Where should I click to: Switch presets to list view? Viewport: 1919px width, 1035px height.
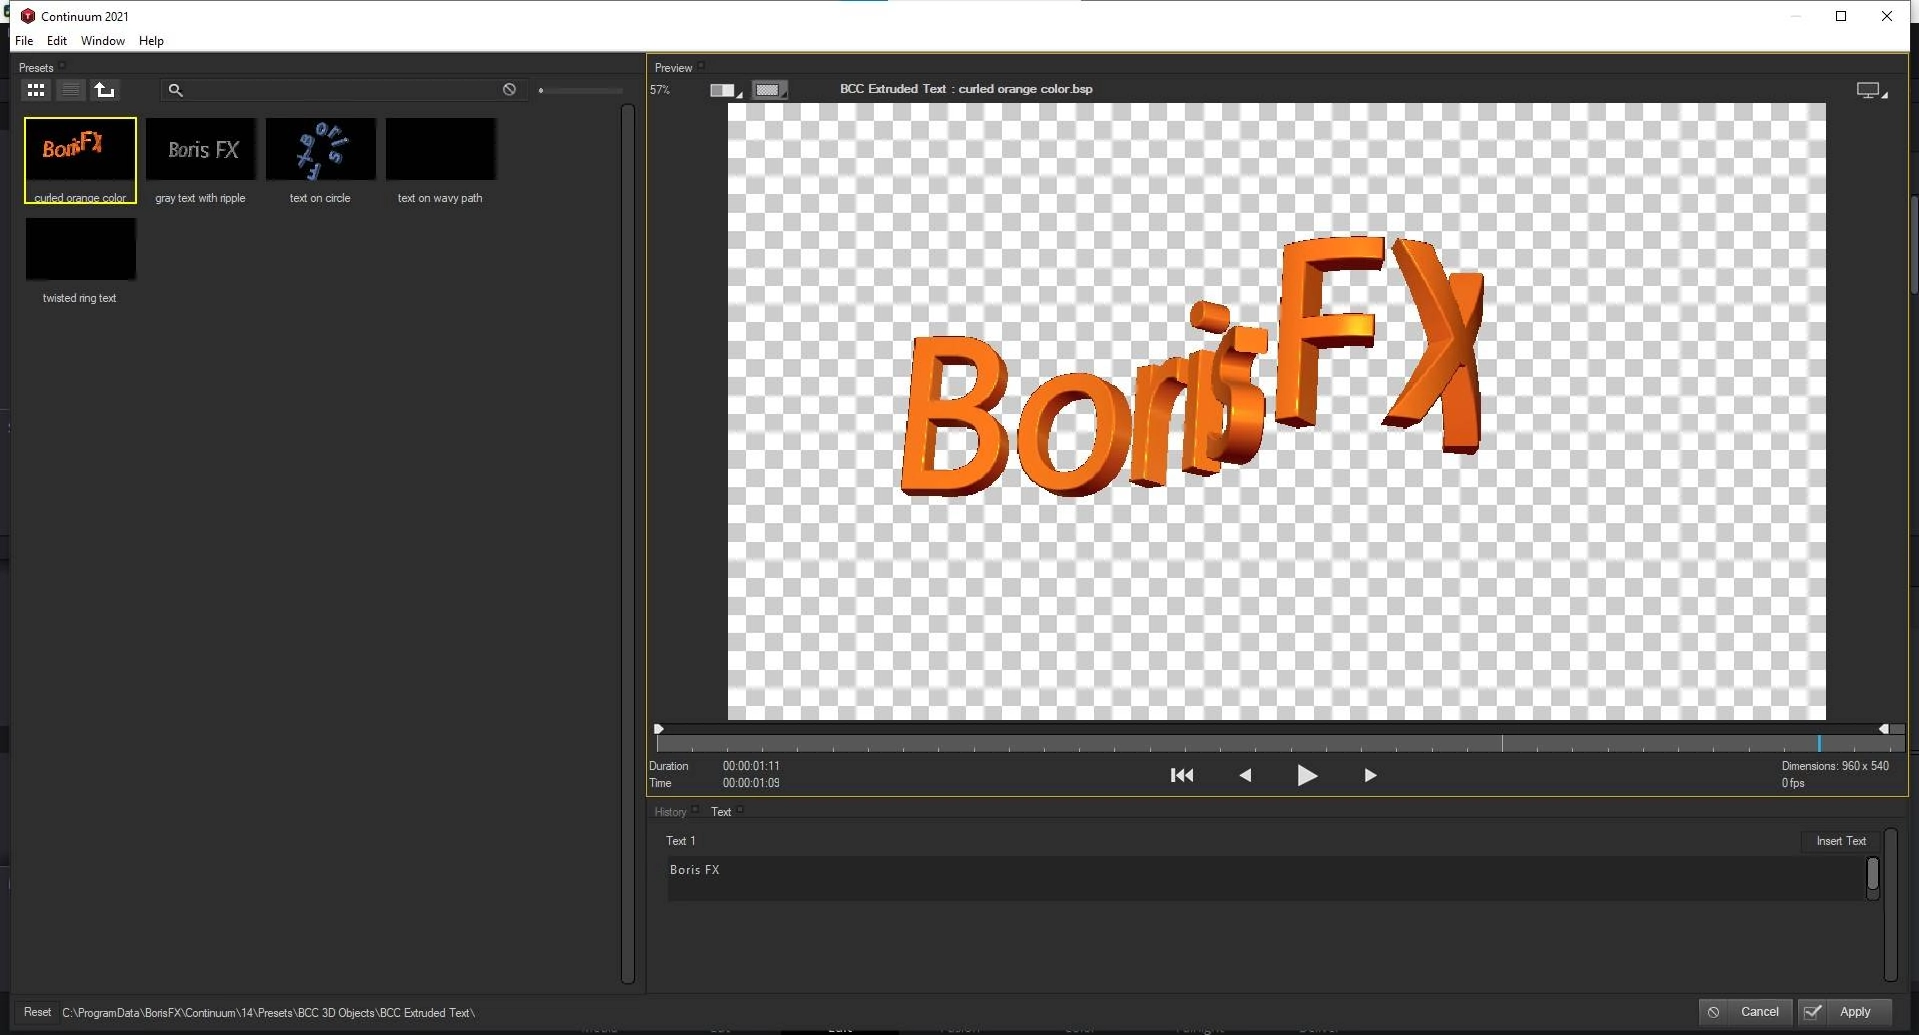pyautogui.click(x=70, y=90)
